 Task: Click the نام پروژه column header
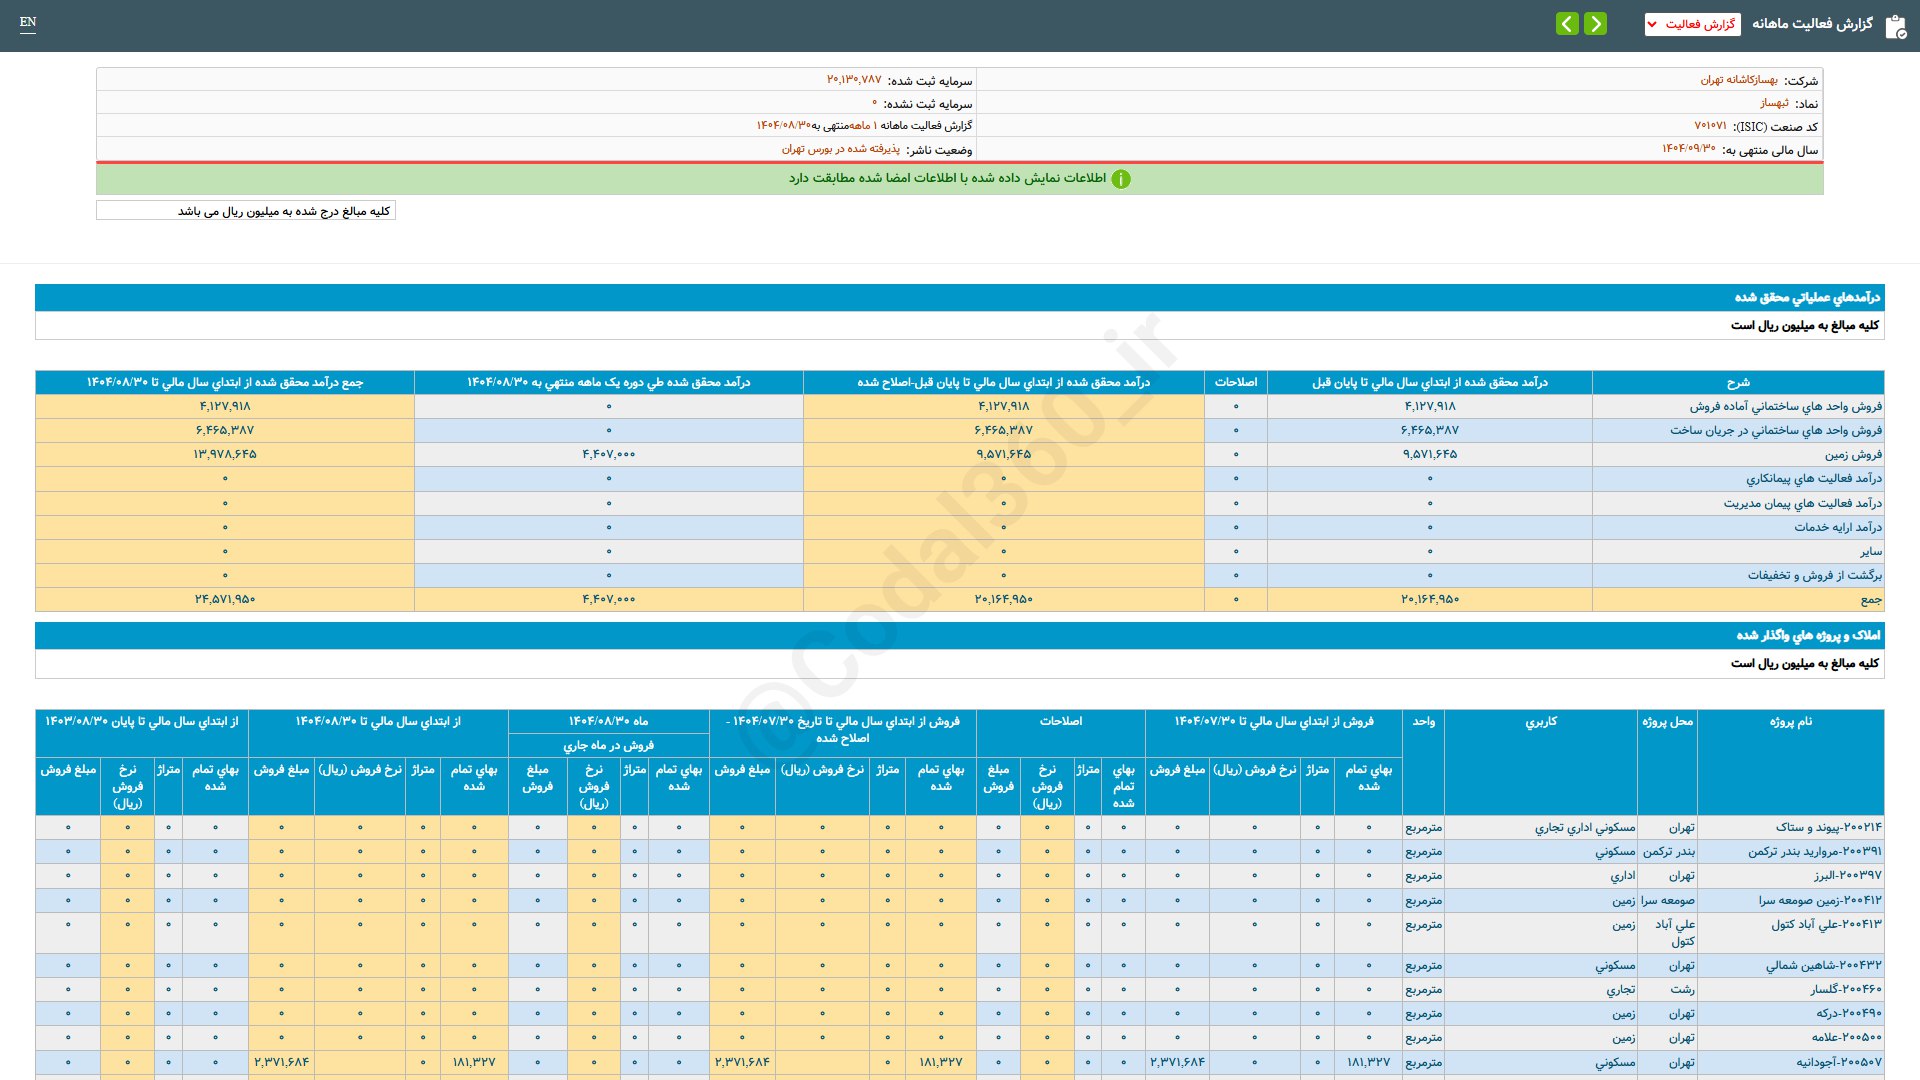click(x=1790, y=721)
